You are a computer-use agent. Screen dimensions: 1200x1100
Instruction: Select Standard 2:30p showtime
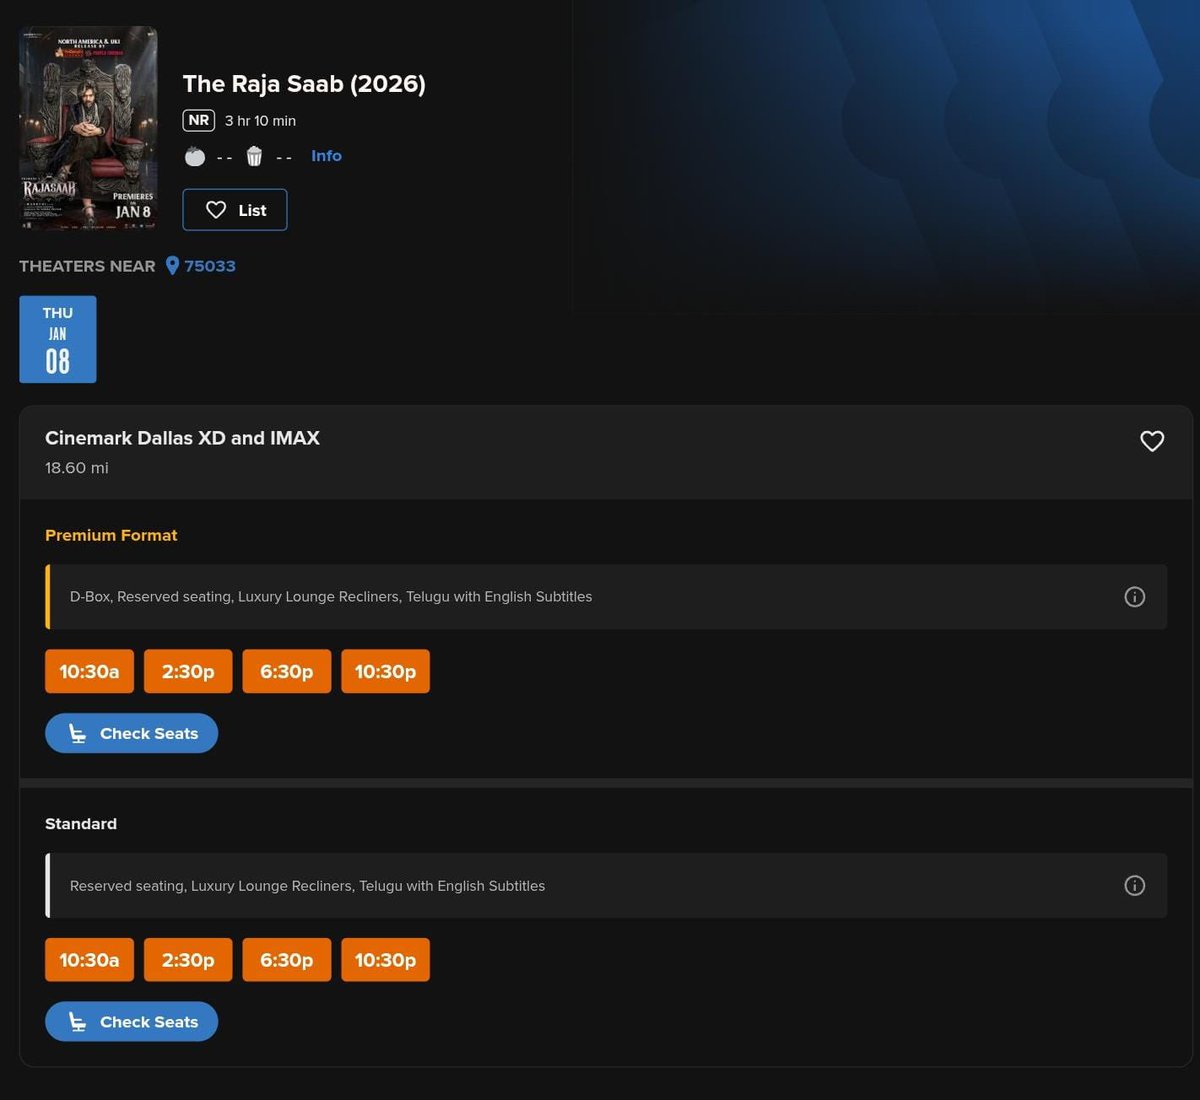coord(188,960)
